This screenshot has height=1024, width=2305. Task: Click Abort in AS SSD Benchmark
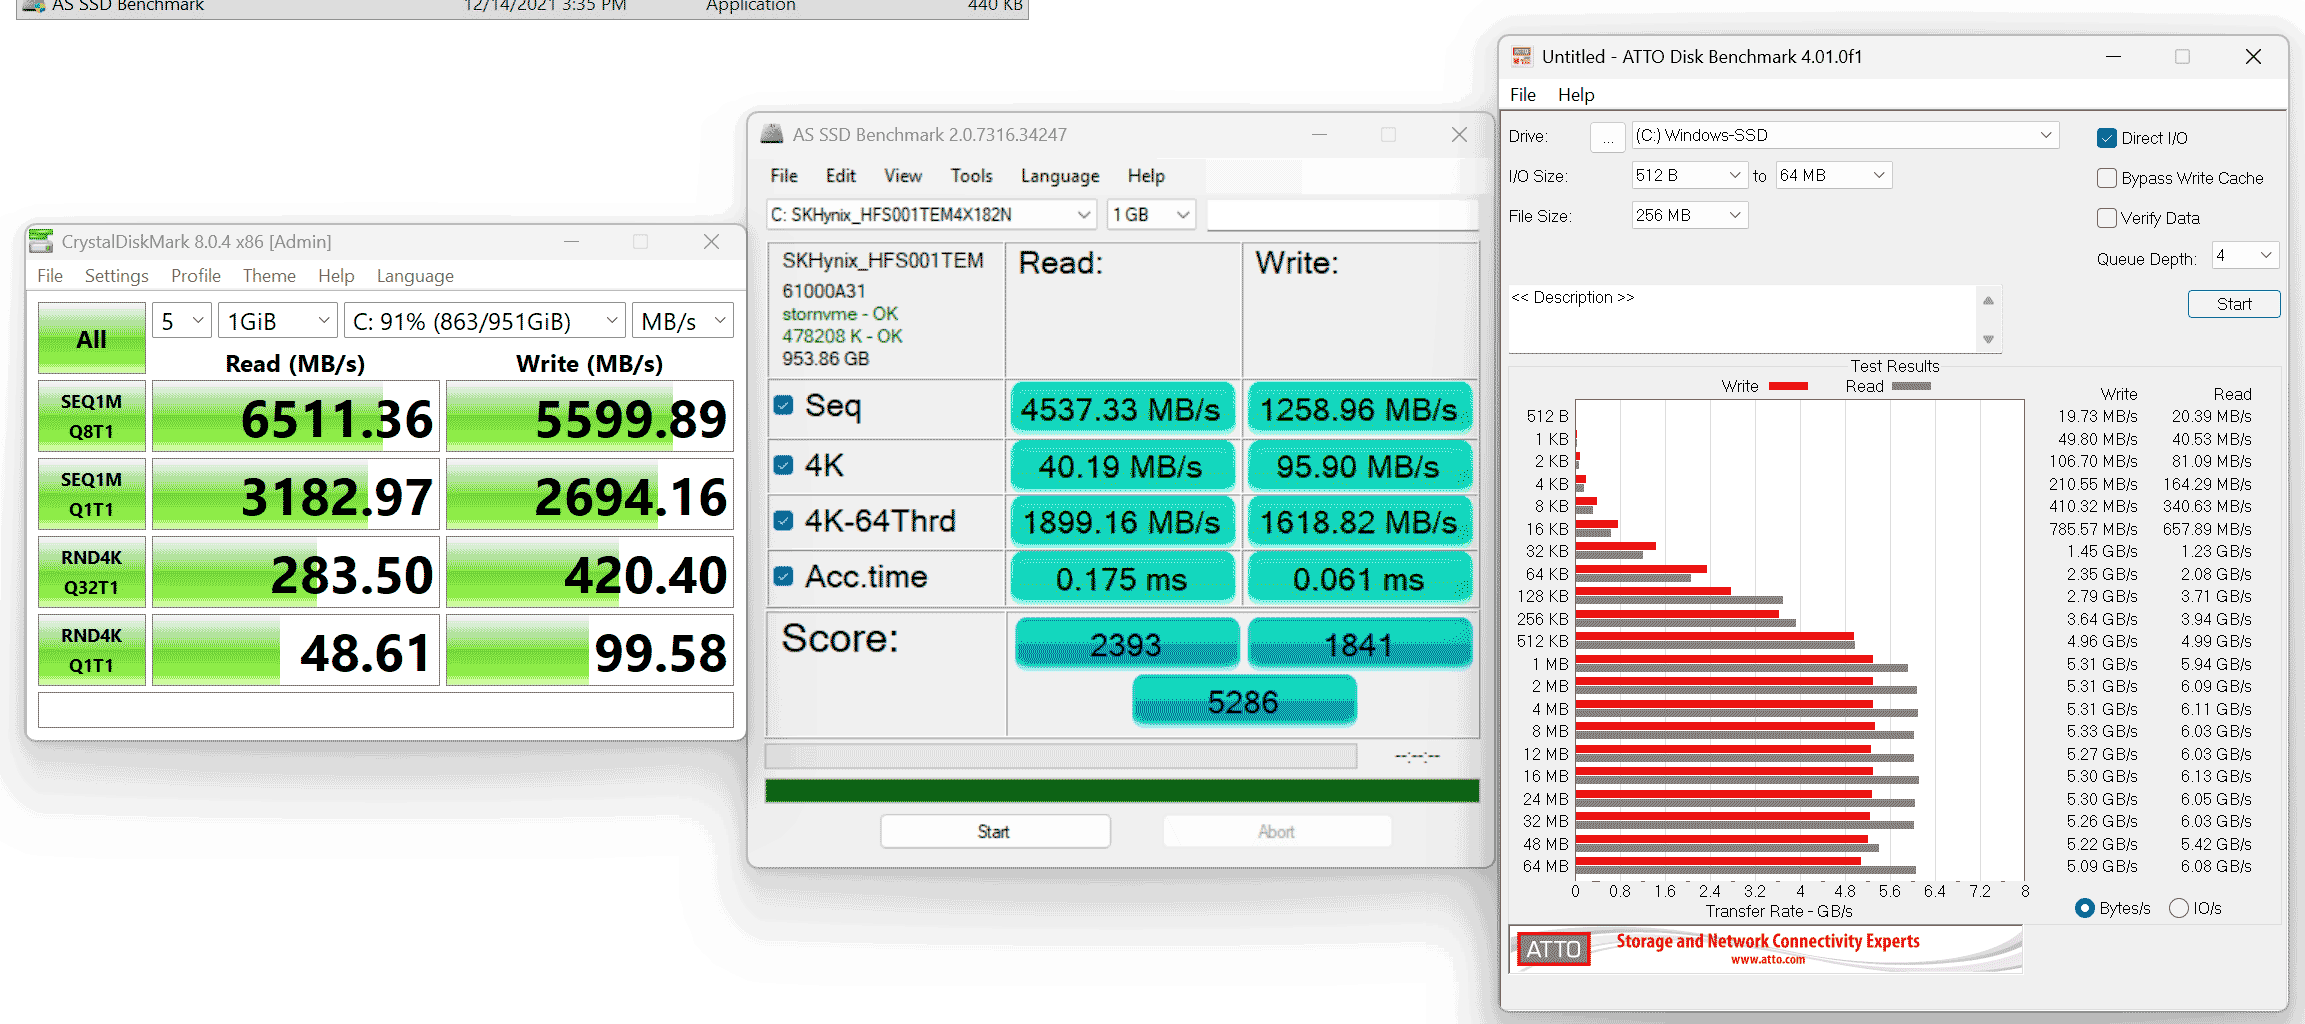click(x=1277, y=832)
